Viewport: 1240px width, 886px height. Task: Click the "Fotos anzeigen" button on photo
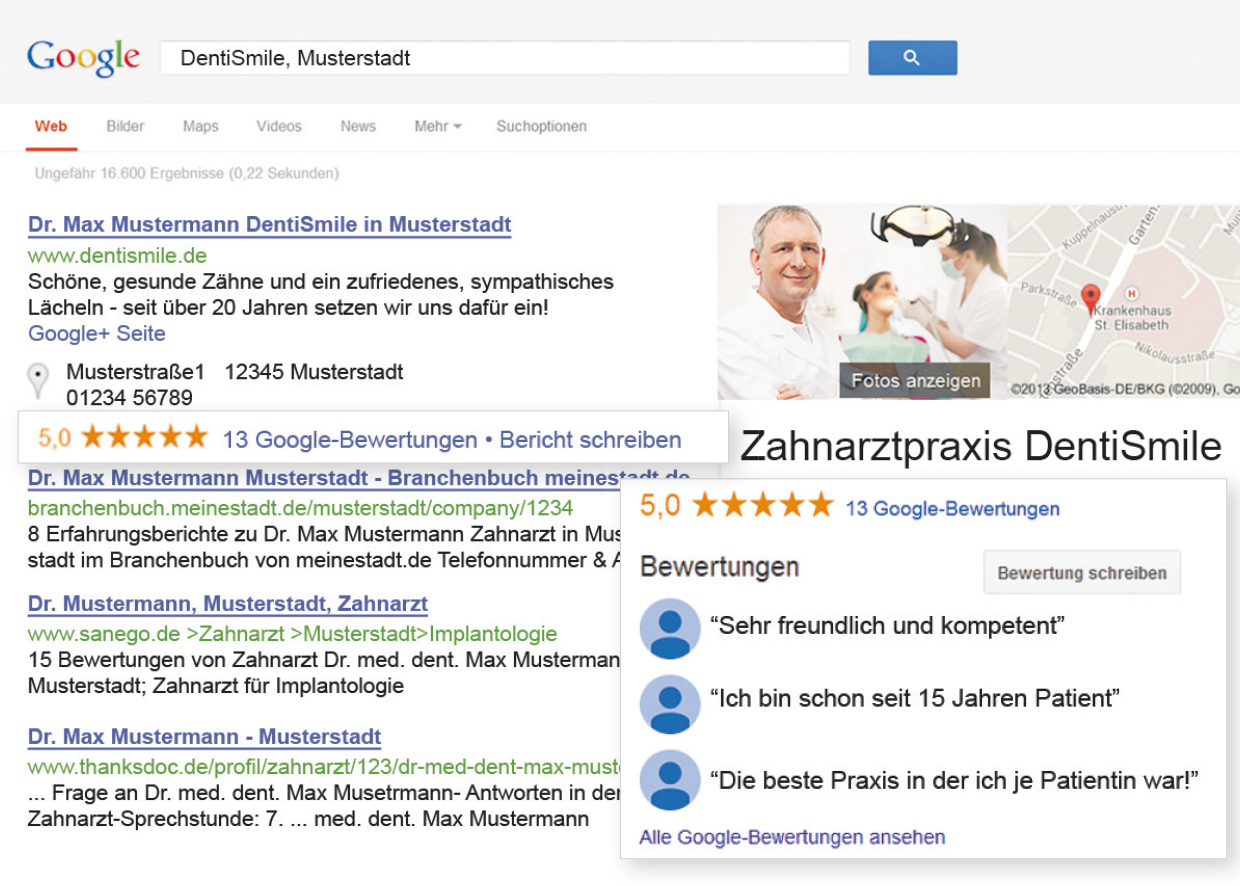point(915,381)
